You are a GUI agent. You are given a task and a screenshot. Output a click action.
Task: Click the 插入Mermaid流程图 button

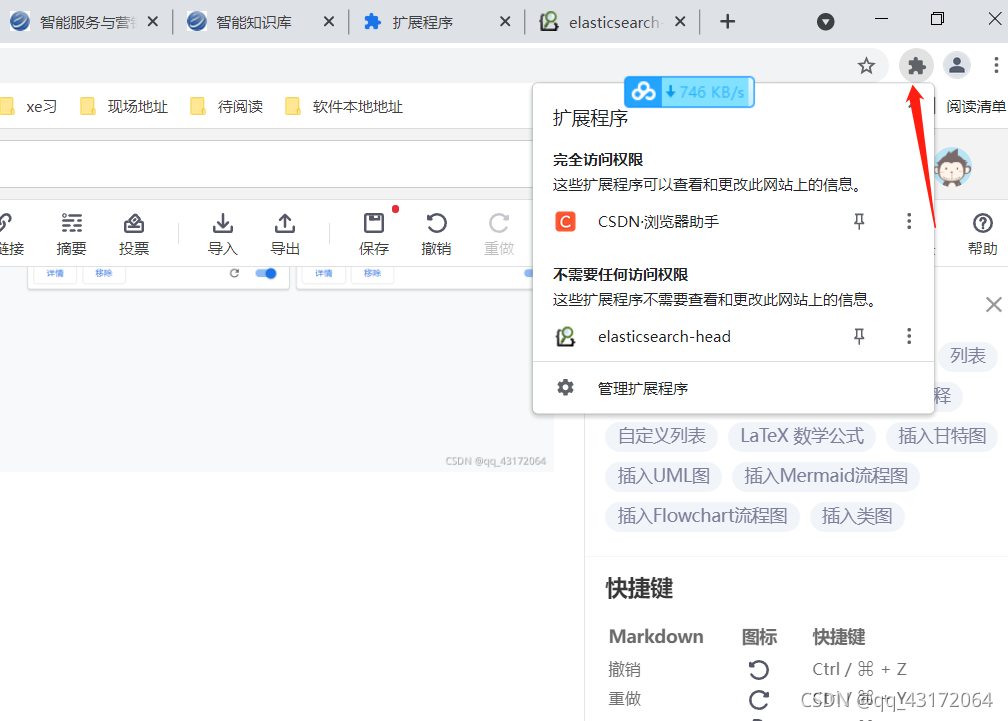[x=825, y=476]
